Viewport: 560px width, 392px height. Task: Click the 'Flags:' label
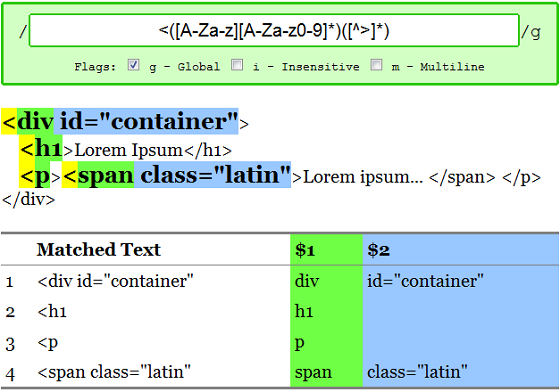pos(95,67)
